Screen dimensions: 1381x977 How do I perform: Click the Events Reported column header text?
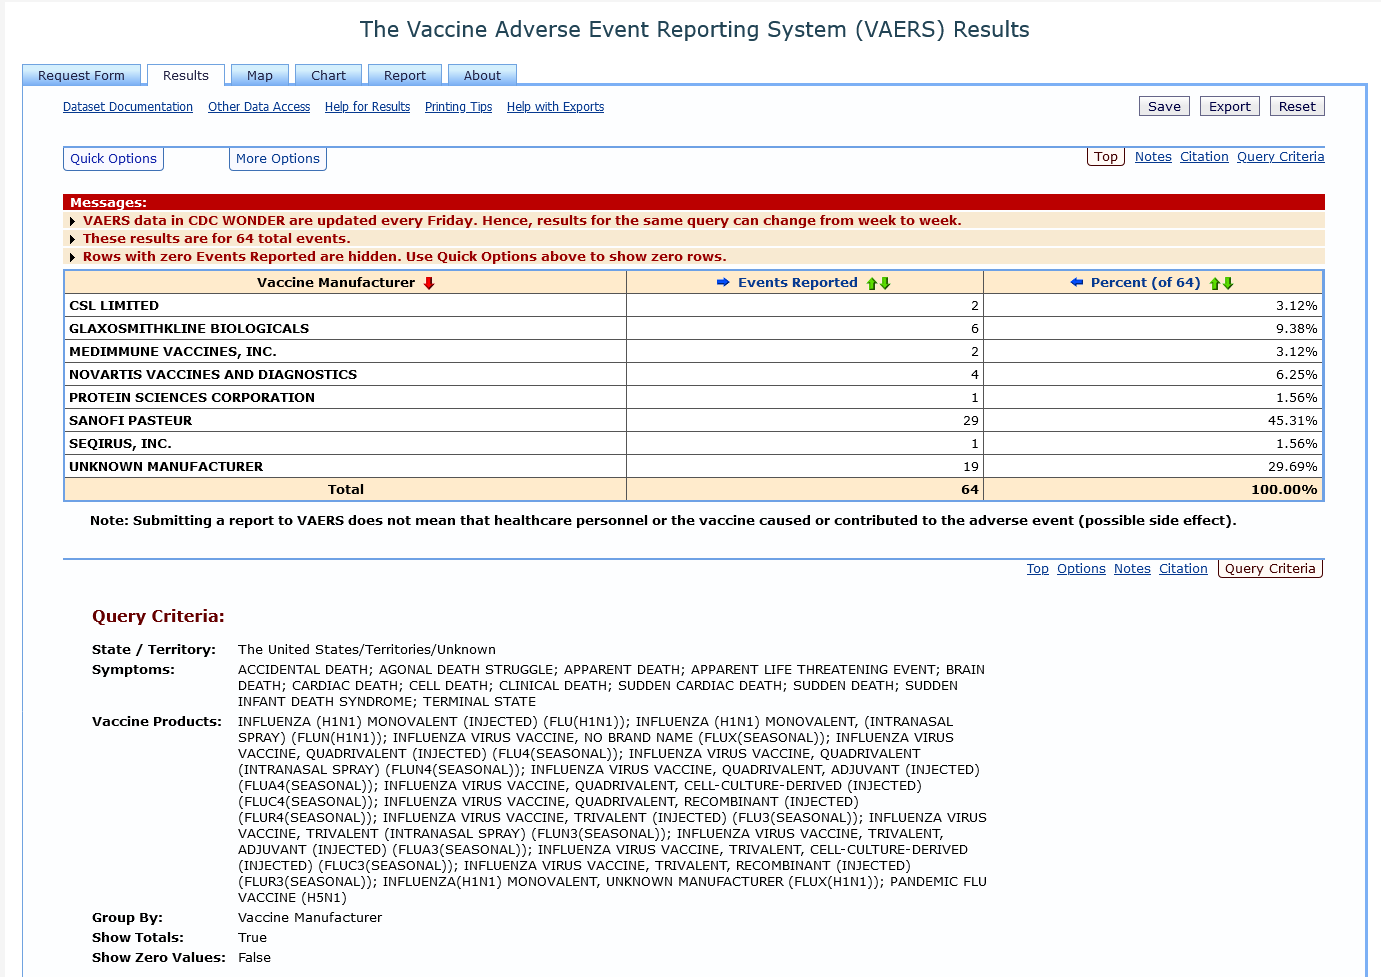[x=798, y=283]
